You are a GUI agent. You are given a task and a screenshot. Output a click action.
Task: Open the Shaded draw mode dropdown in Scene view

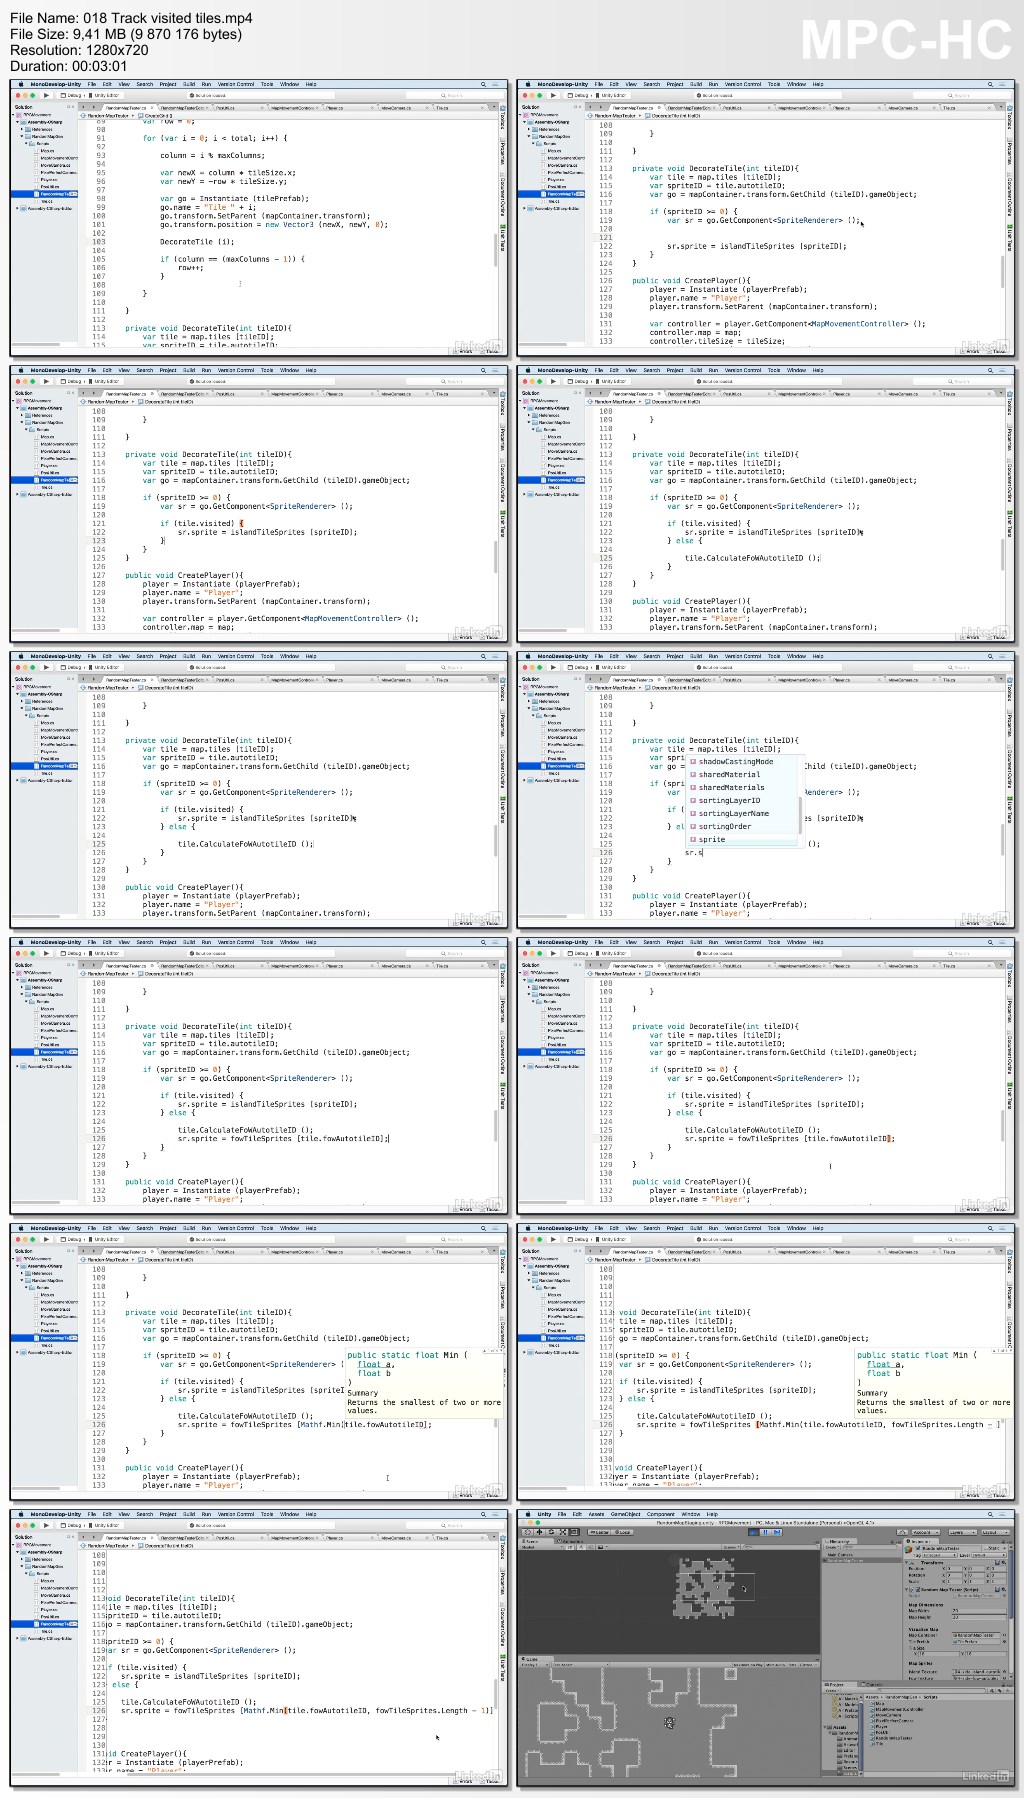[x=542, y=1547]
